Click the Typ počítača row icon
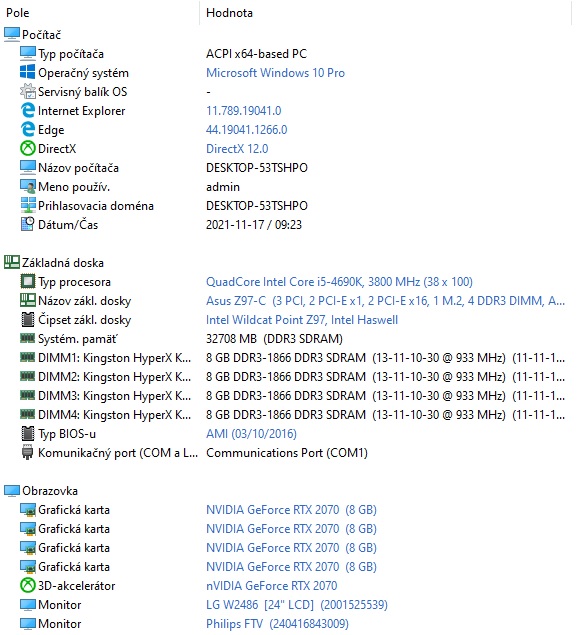 tap(28, 53)
